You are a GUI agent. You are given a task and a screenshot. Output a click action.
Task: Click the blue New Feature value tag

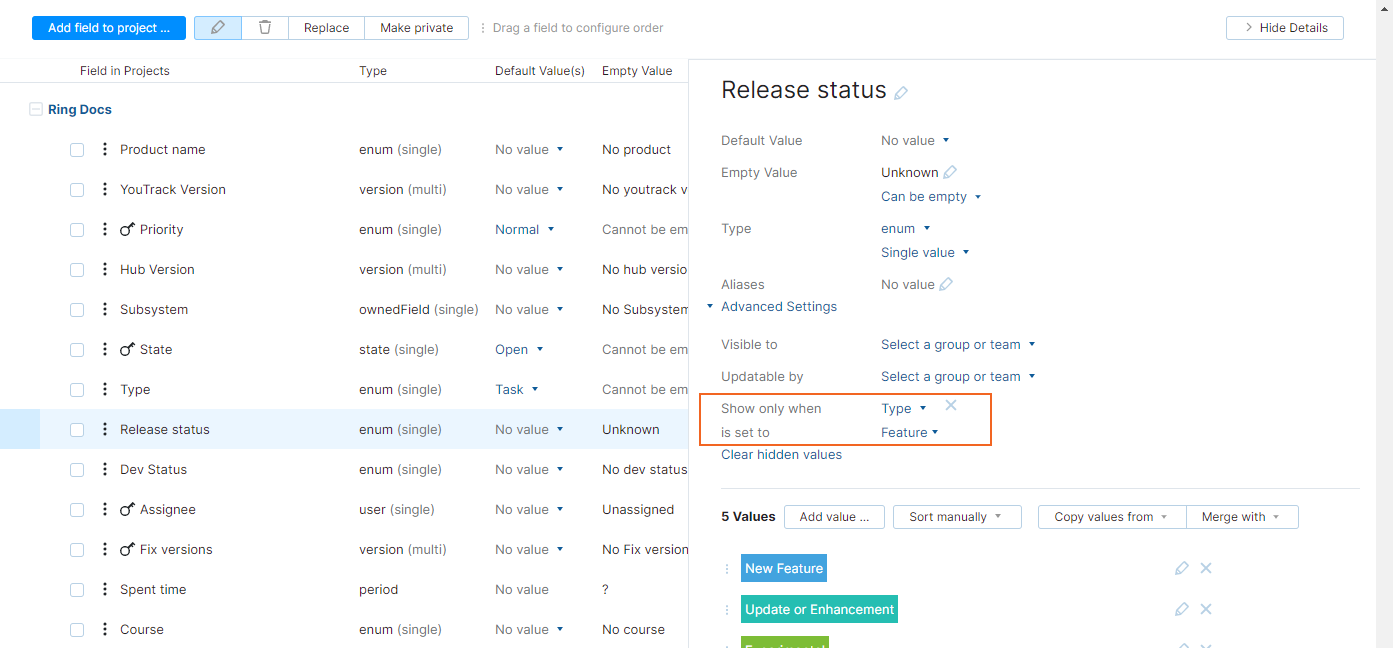pyautogui.click(x=783, y=568)
